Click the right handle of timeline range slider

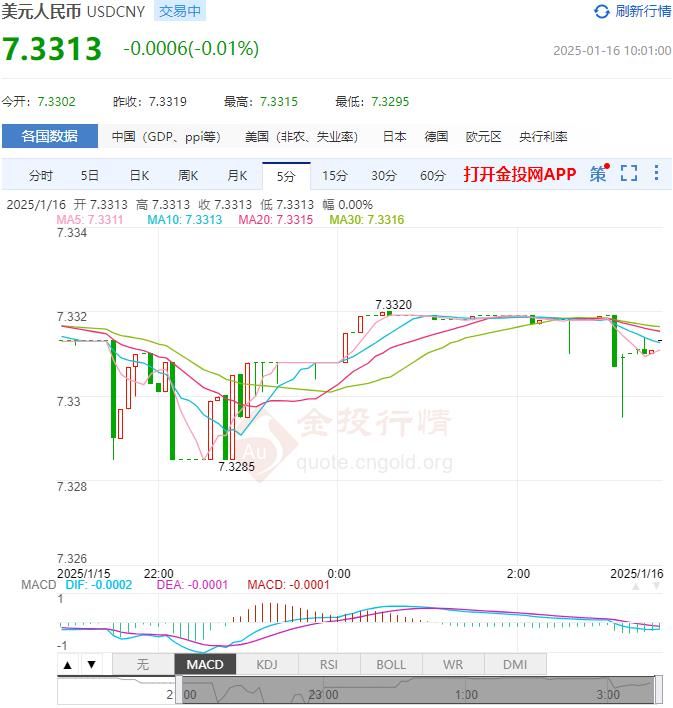[x=658, y=689]
